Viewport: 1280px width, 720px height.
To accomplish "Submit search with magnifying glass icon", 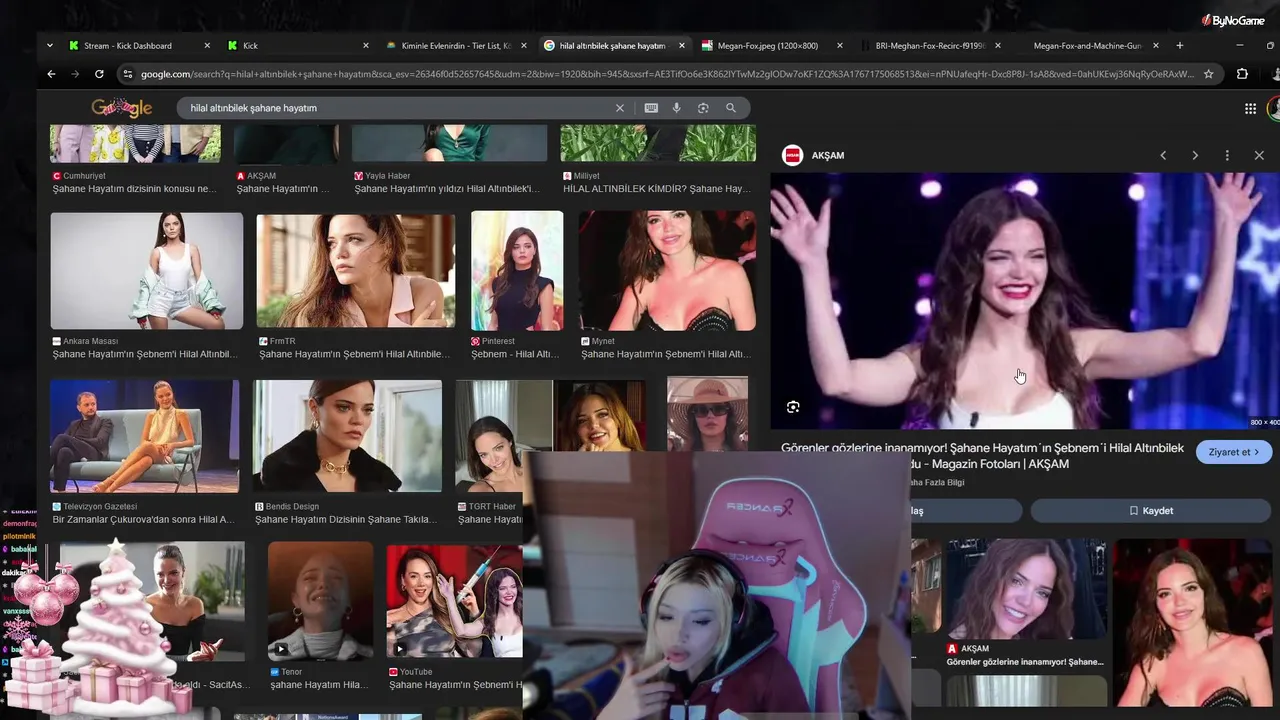I will click(x=731, y=108).
